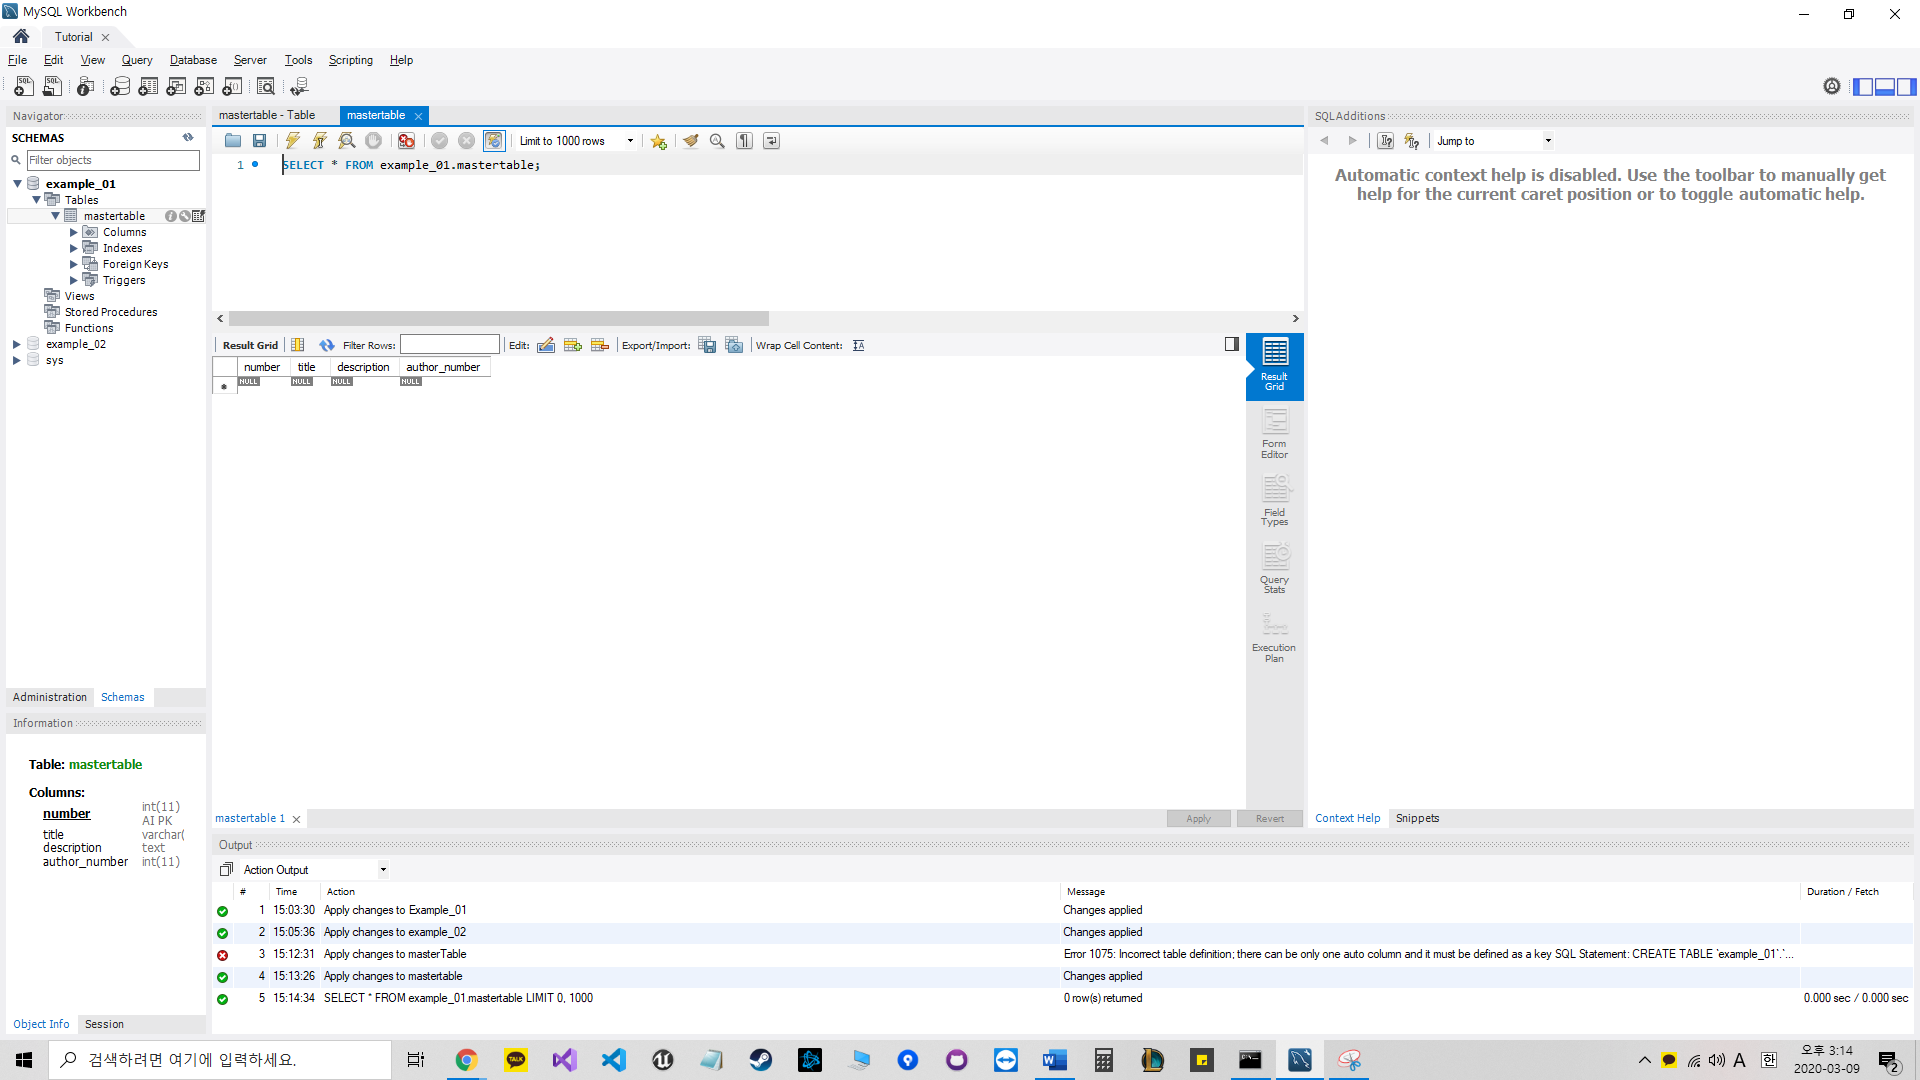Create a new stored procedure icon

coord(204,87)
